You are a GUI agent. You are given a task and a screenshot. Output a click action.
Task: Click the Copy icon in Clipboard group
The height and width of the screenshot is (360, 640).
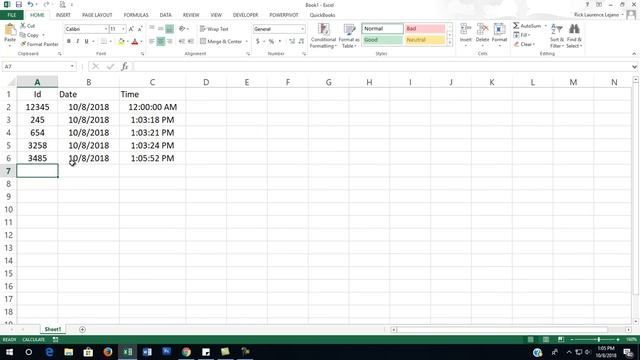point(23,35)
